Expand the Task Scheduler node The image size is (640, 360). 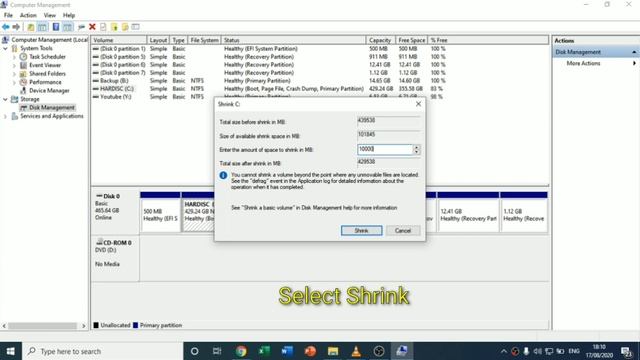(15, 57)
